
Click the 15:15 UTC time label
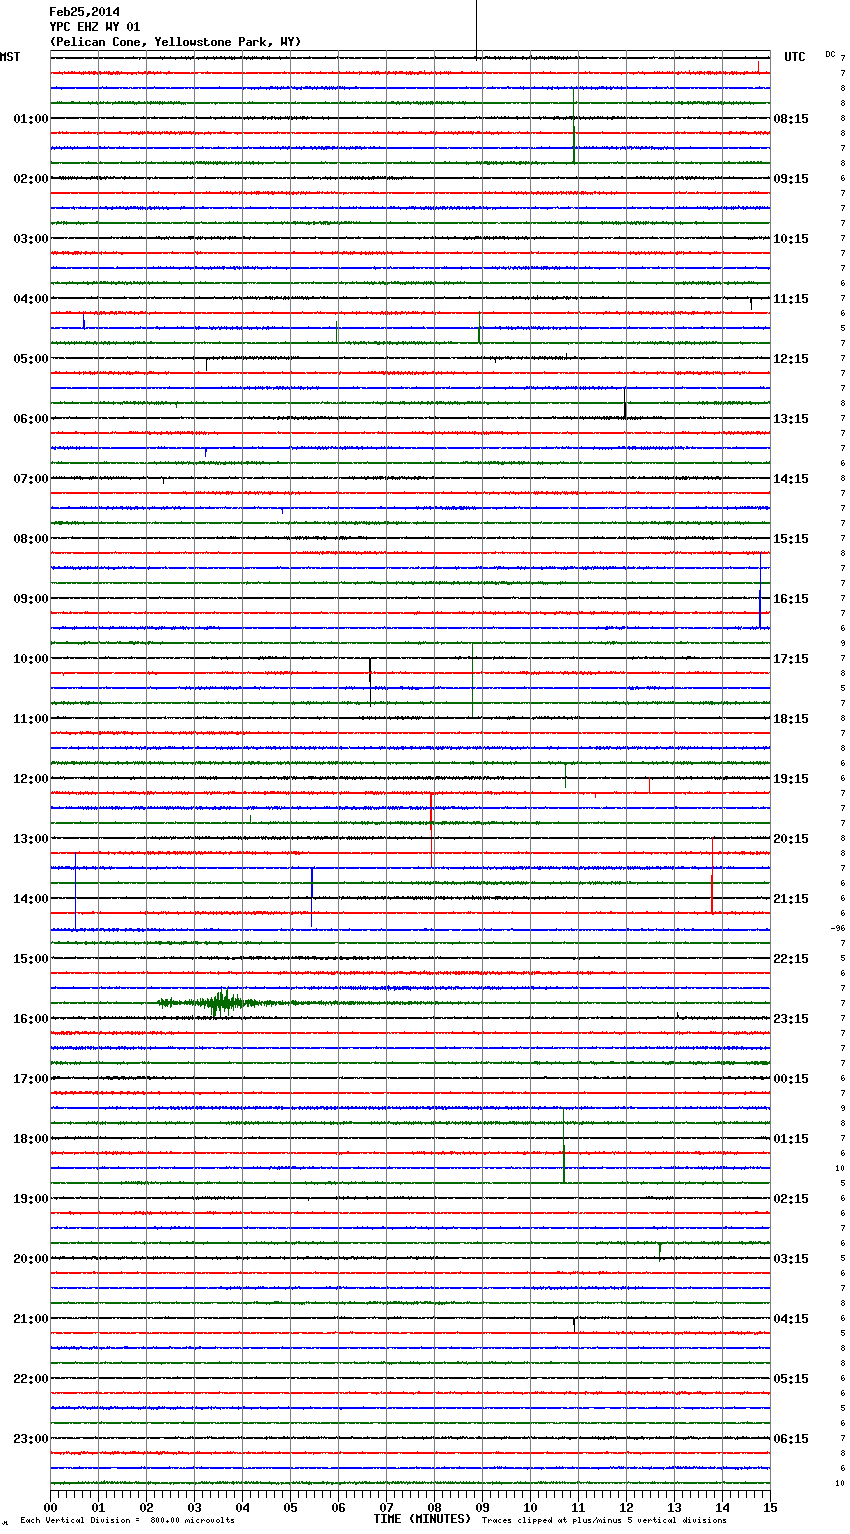click(791, 539)
